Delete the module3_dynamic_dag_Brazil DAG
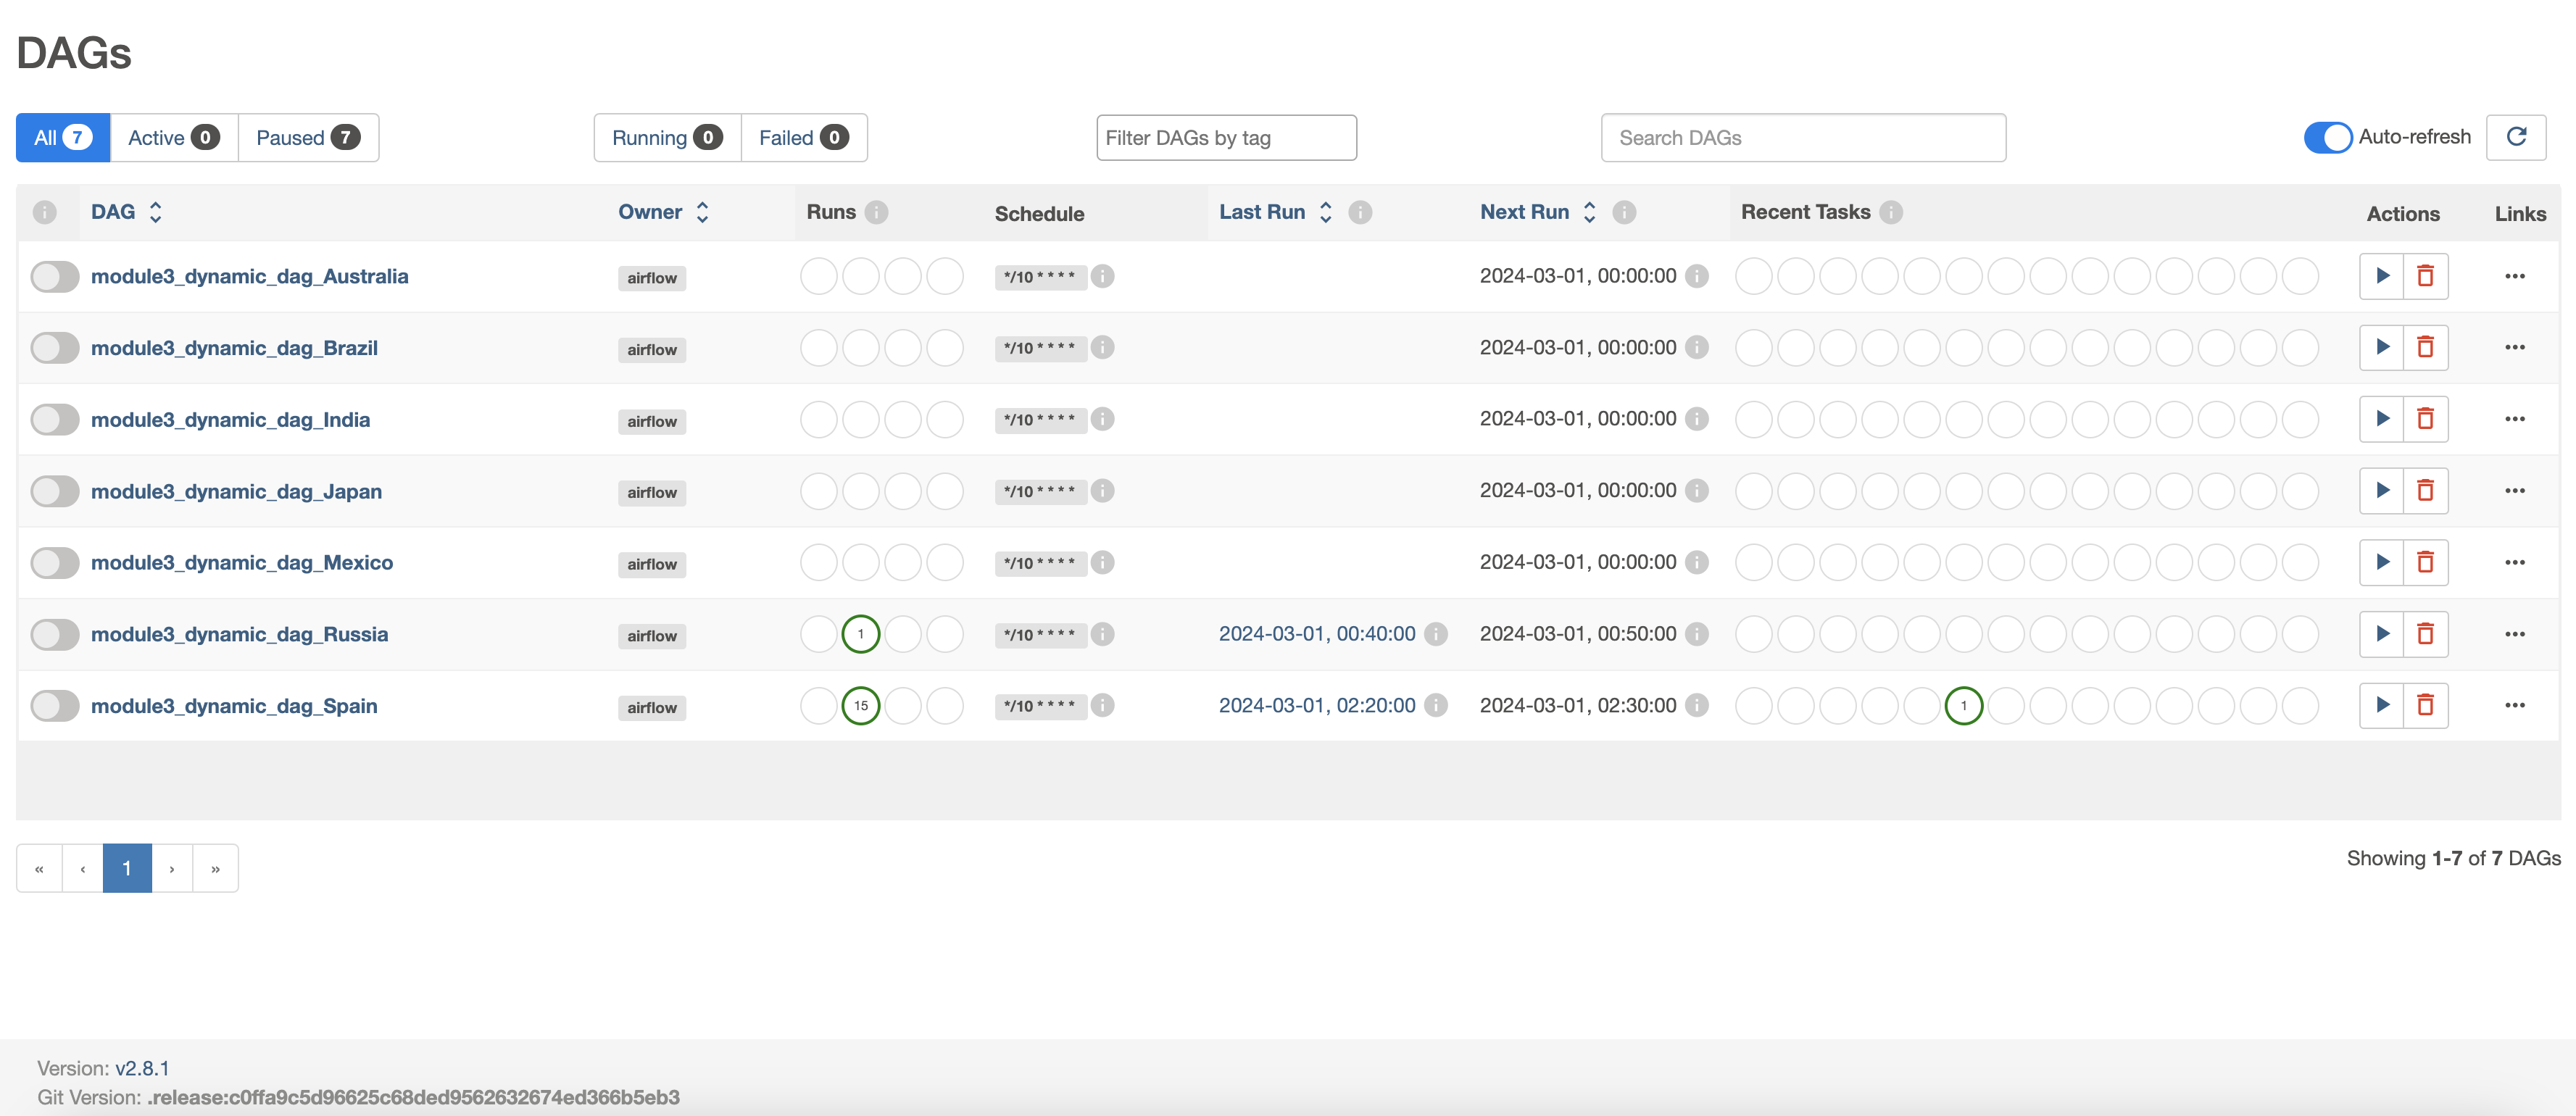This screenshot has width=2576, height=1116. pyautogui.click(x=2425, y=347)
